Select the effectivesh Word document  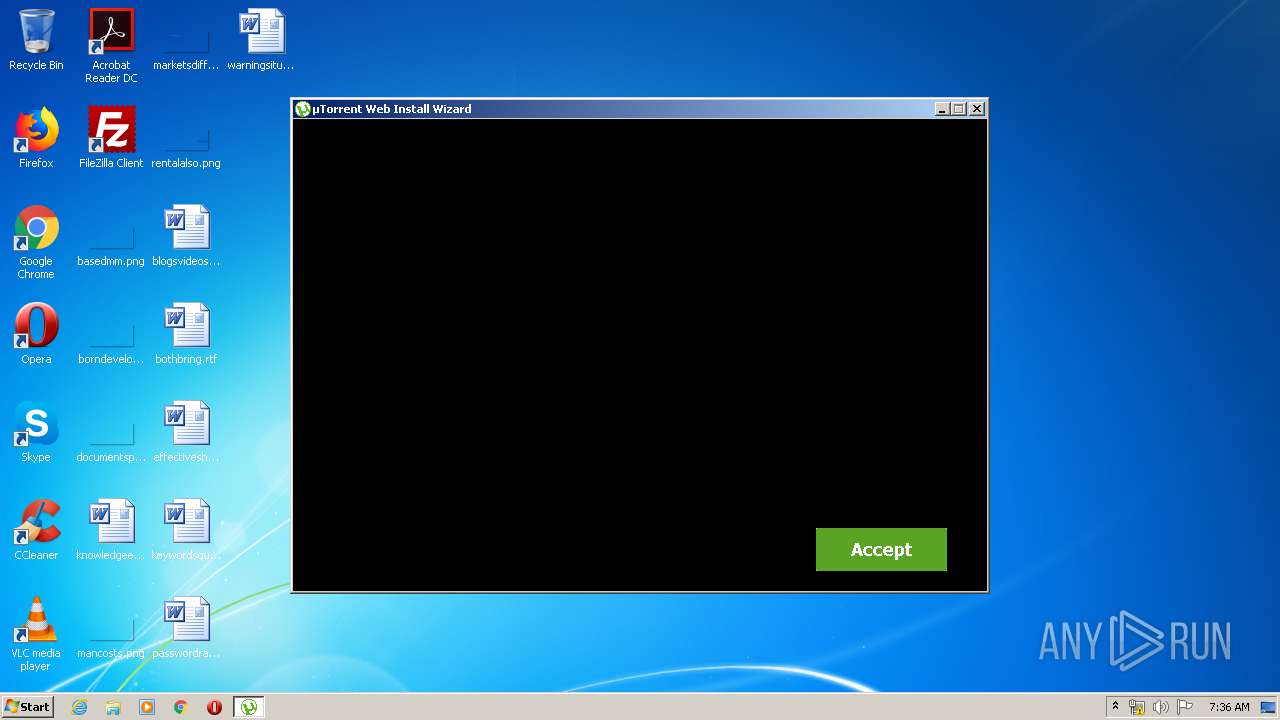pyautogui.click(x=186, y=432)
